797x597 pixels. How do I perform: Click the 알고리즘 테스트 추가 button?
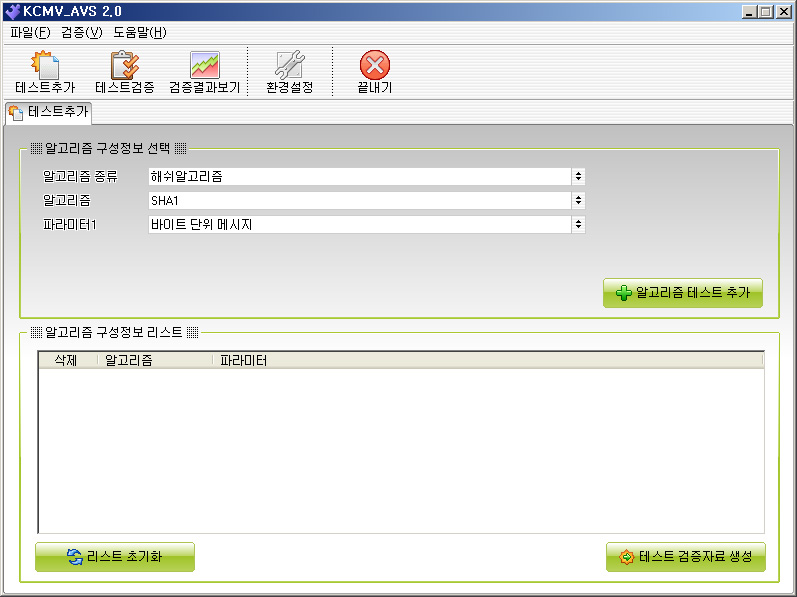tap(683, 293)
